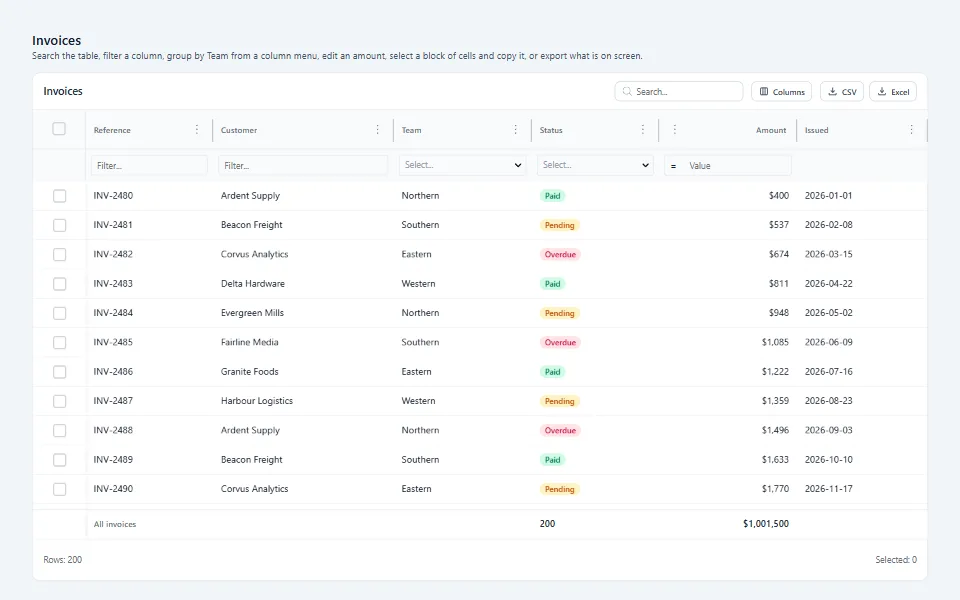Click the Customer column Filter field

pyautogui.click(x=303, y=165)
